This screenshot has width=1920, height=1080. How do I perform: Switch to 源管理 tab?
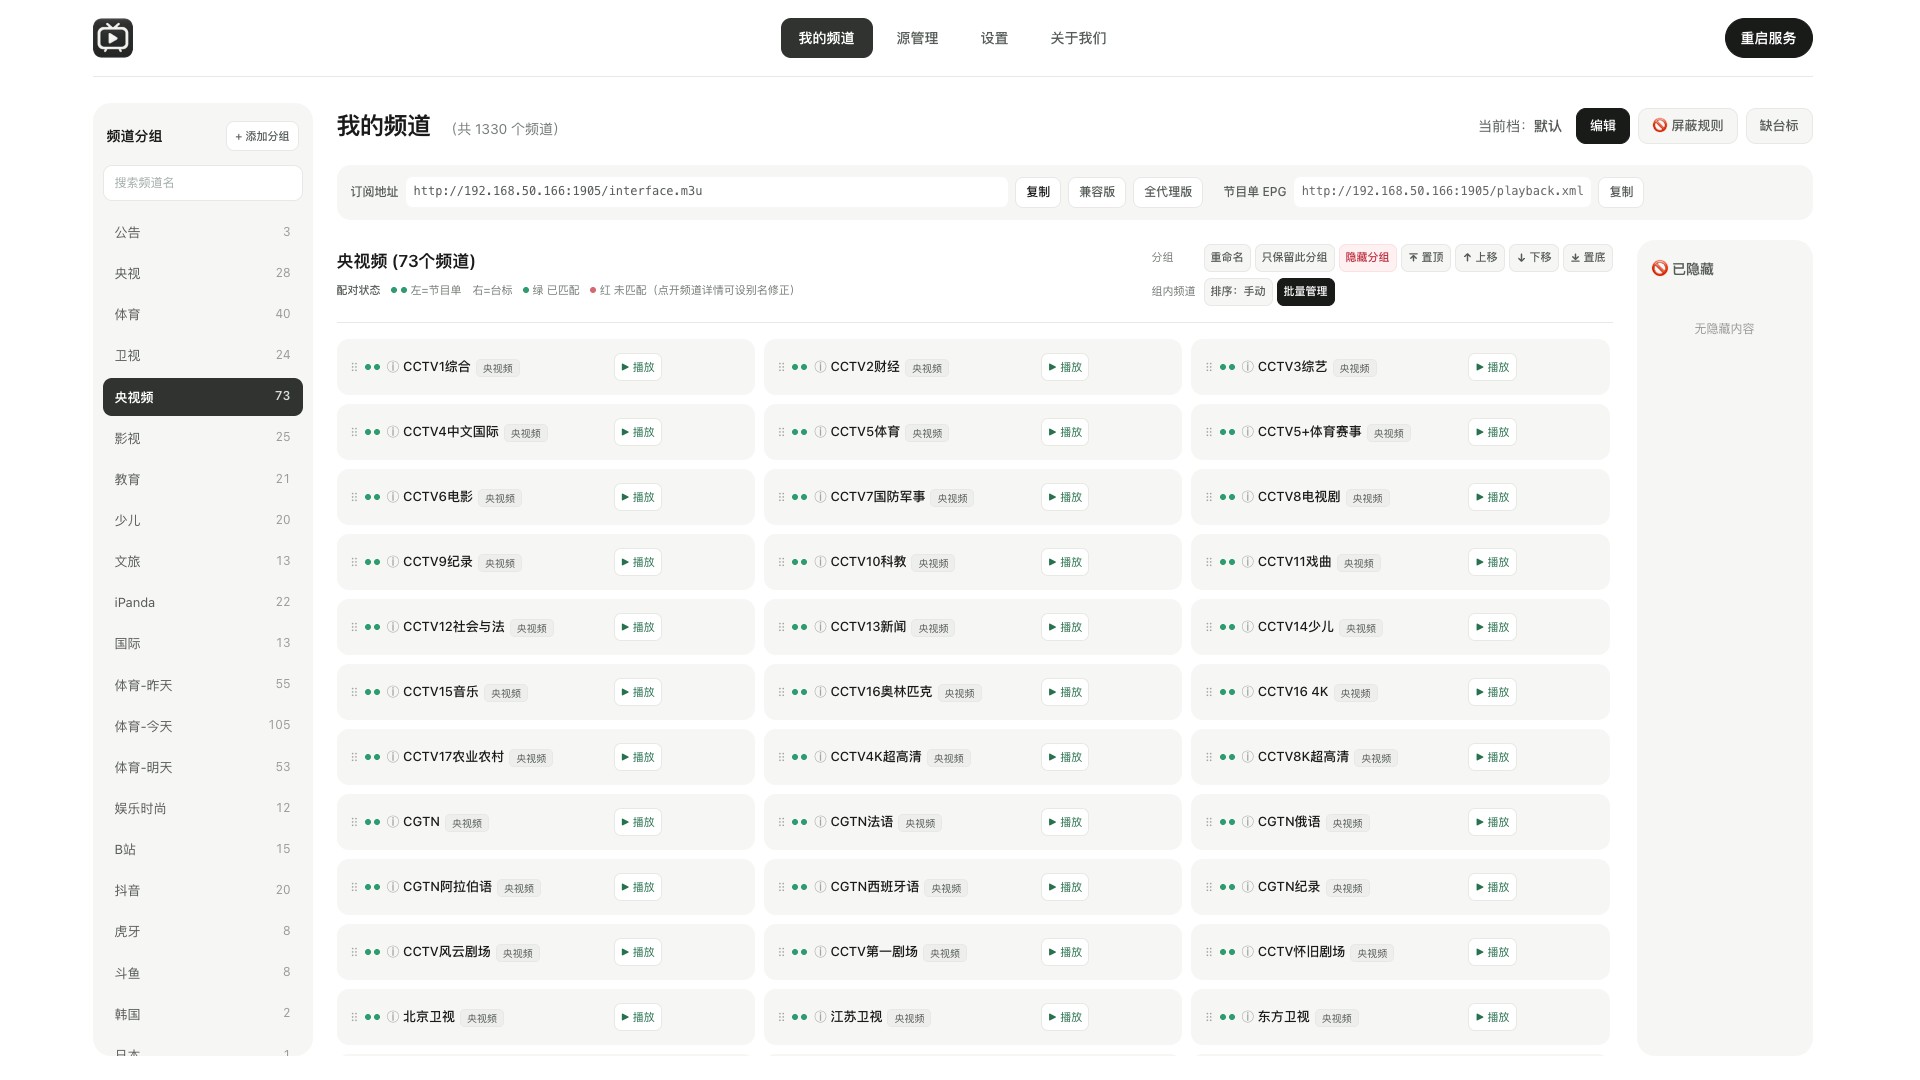tap(917, 38)
